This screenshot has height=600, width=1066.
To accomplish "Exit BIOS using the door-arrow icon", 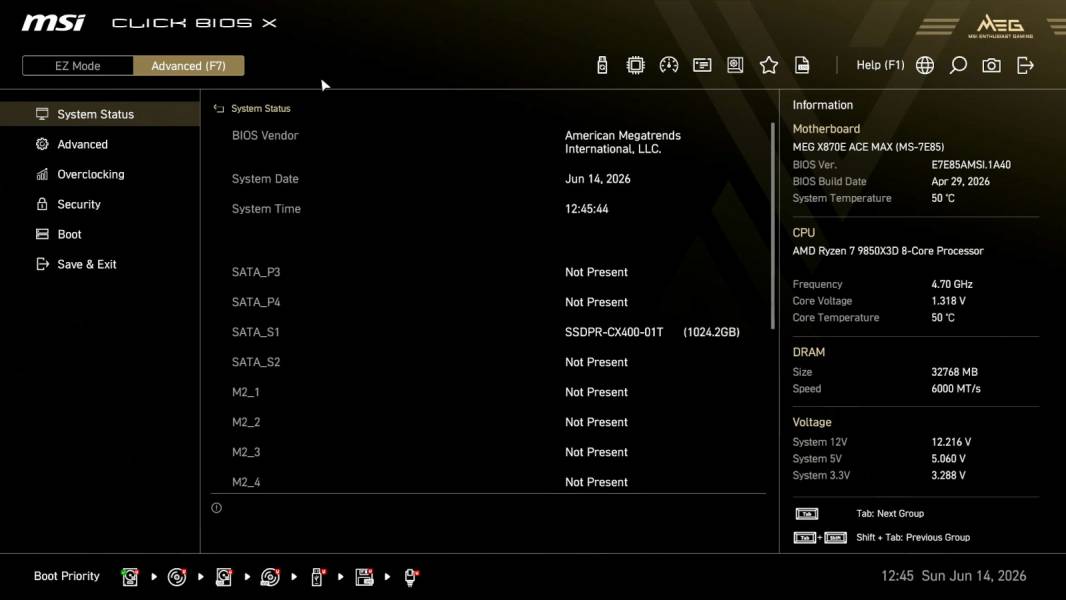I will point(1025,65).
